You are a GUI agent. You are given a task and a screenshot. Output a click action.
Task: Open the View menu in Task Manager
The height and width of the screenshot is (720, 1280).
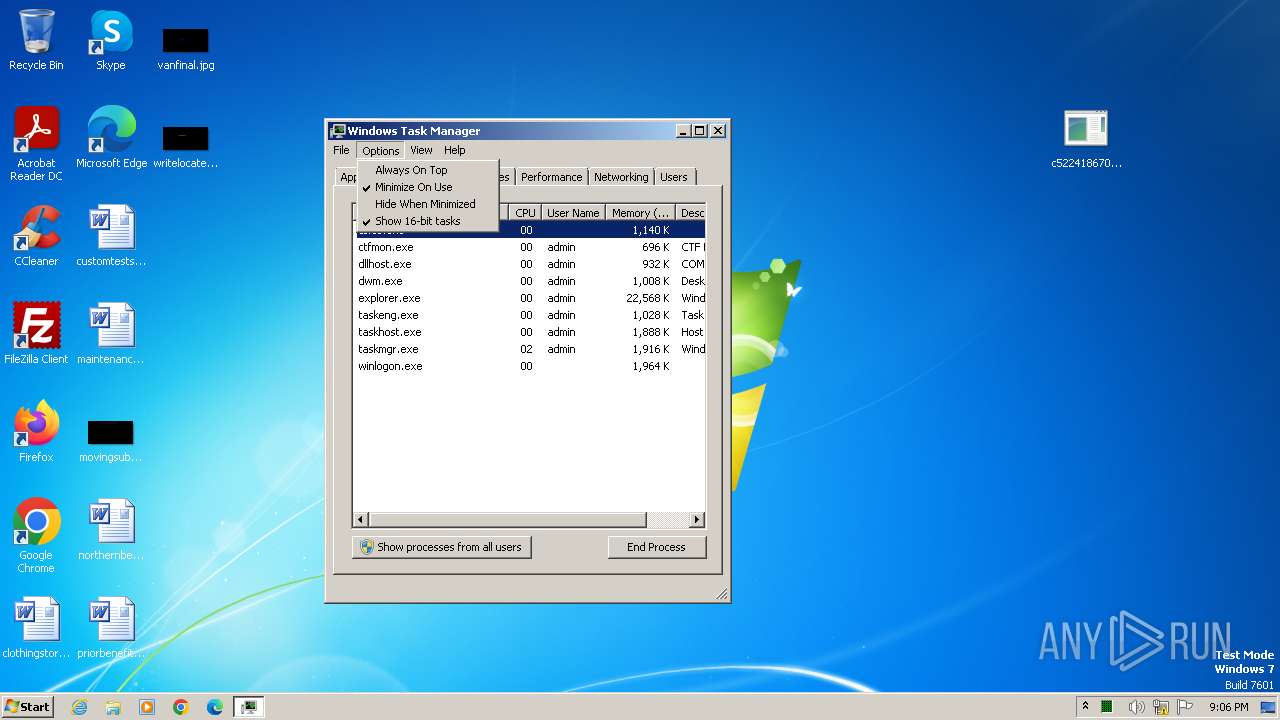point(421,150)
